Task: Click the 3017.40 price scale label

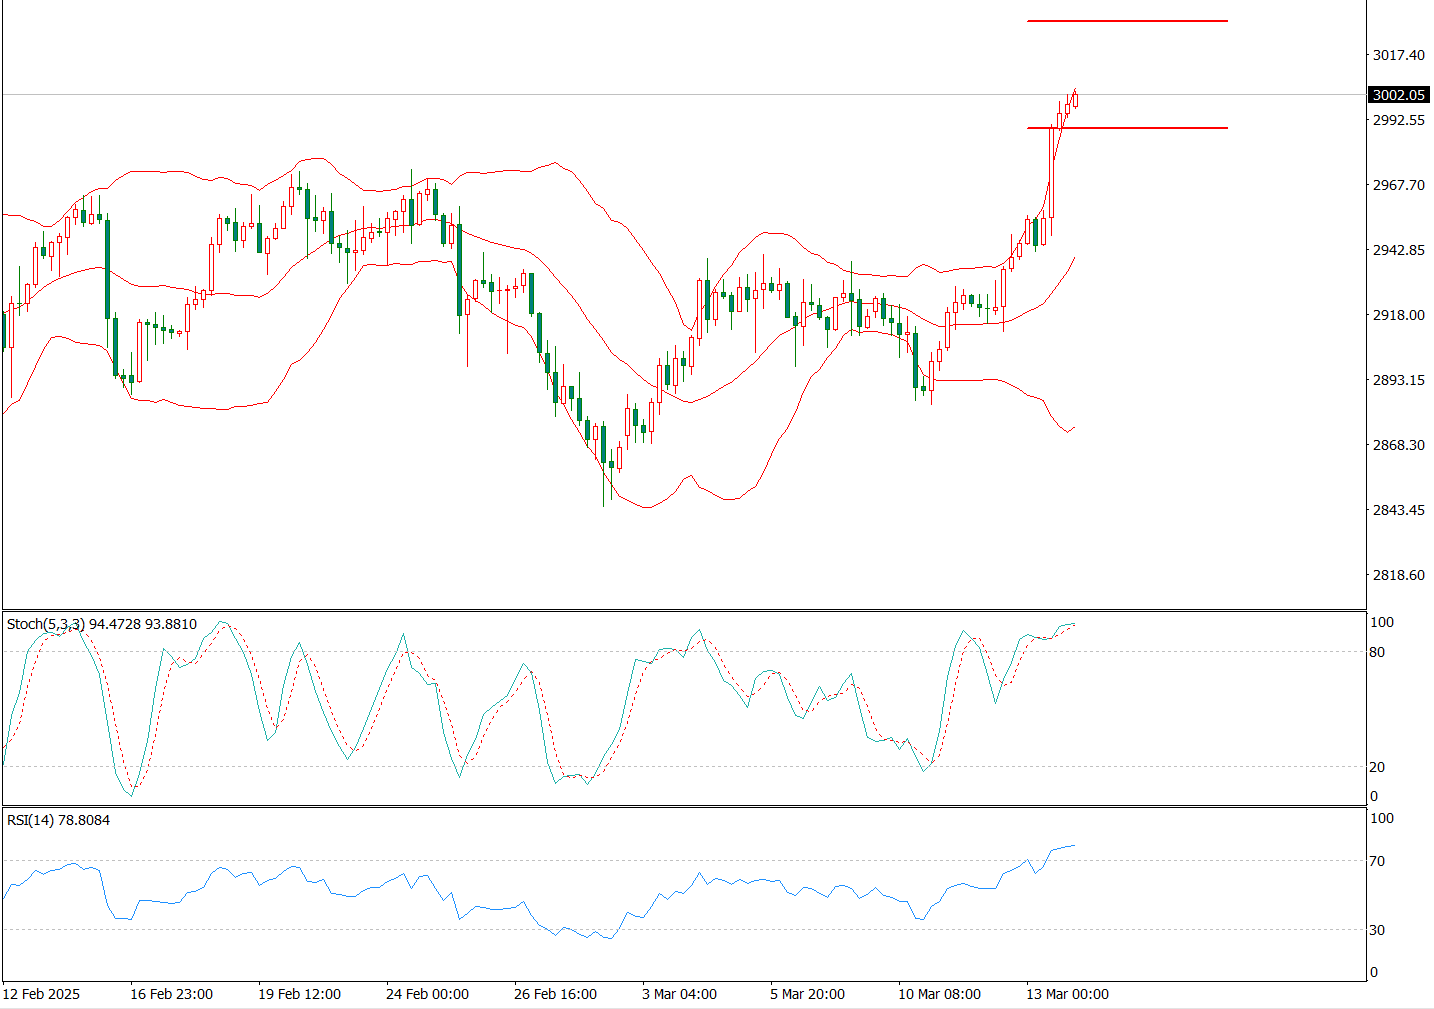Action: pos(1398,55)
